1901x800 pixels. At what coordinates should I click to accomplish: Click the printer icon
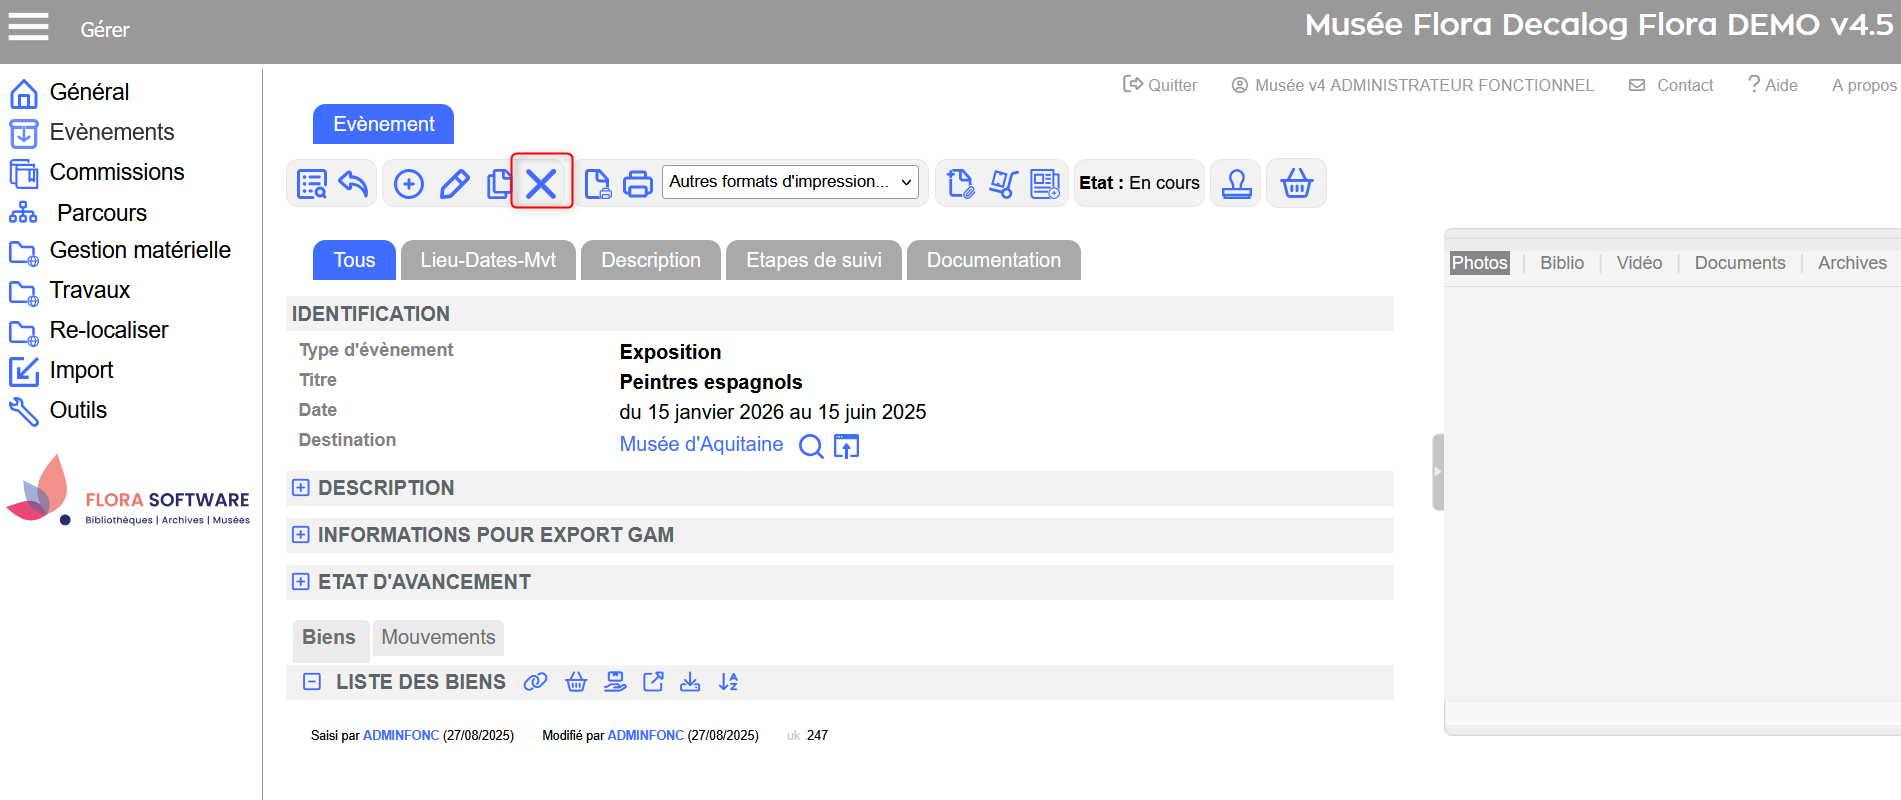(638, 184)
